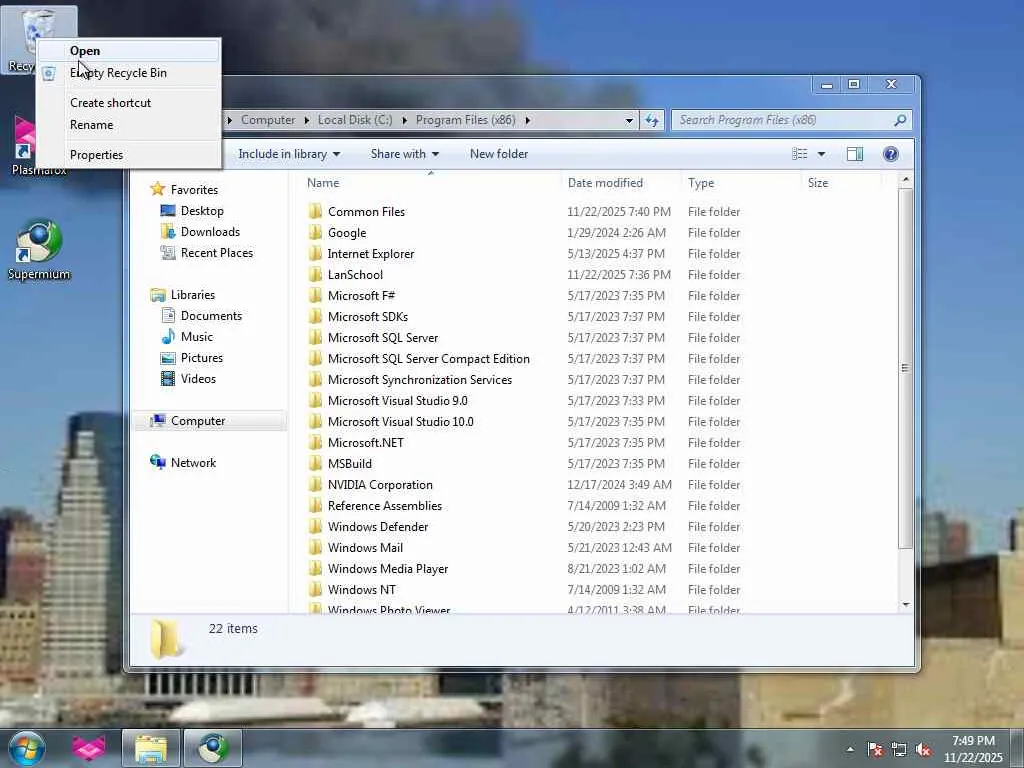Click the Supermium taskbar icon
The image size is (1024, 768).
[213, 748]
